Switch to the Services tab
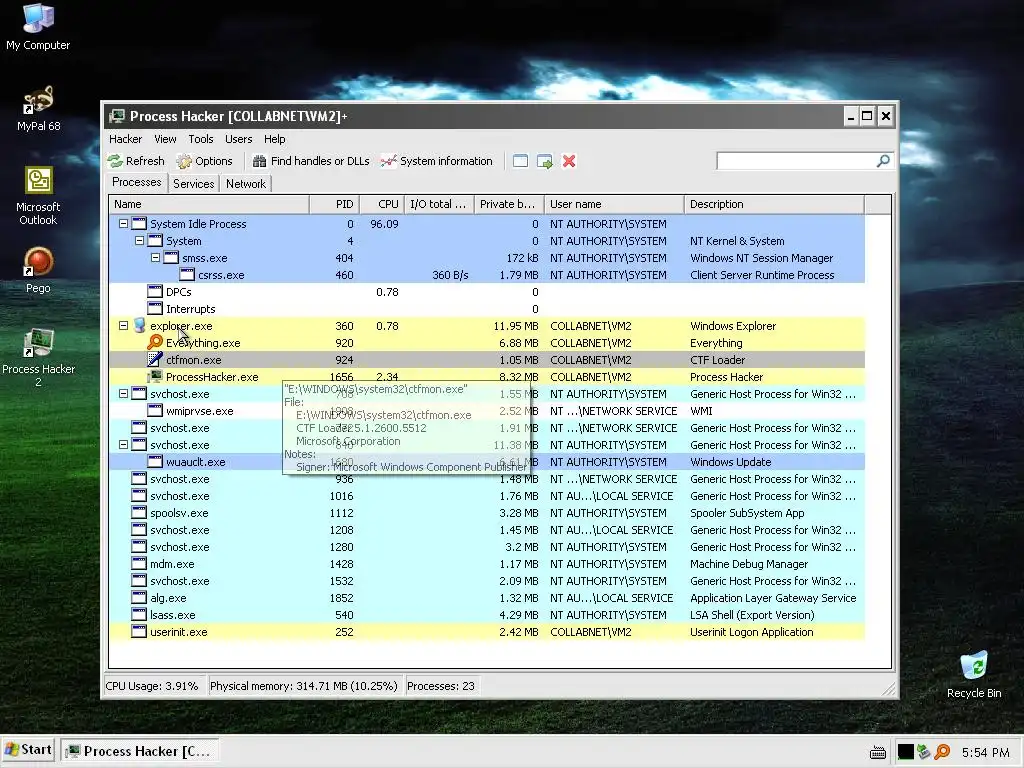Viewport: 1024px width, 768px height. [x=193, y=184]
